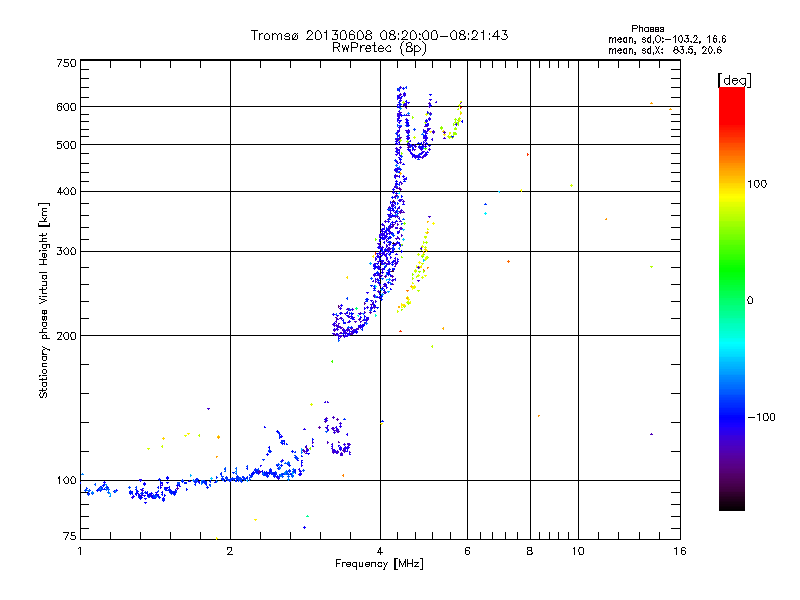Click the y-axis tick label '300'

pyautogui.click(x=66, y=252)
